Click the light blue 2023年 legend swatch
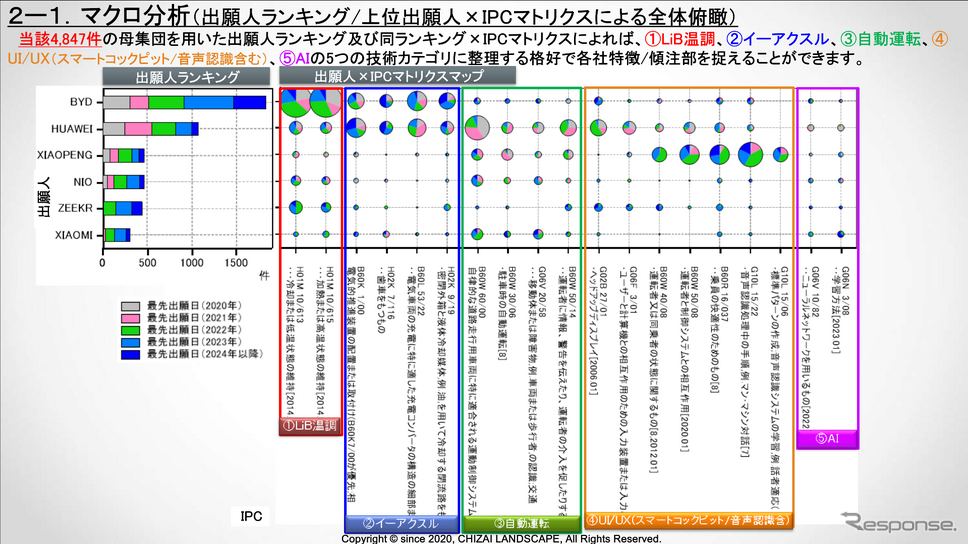The image size is (968, 544). coord(130,342)
